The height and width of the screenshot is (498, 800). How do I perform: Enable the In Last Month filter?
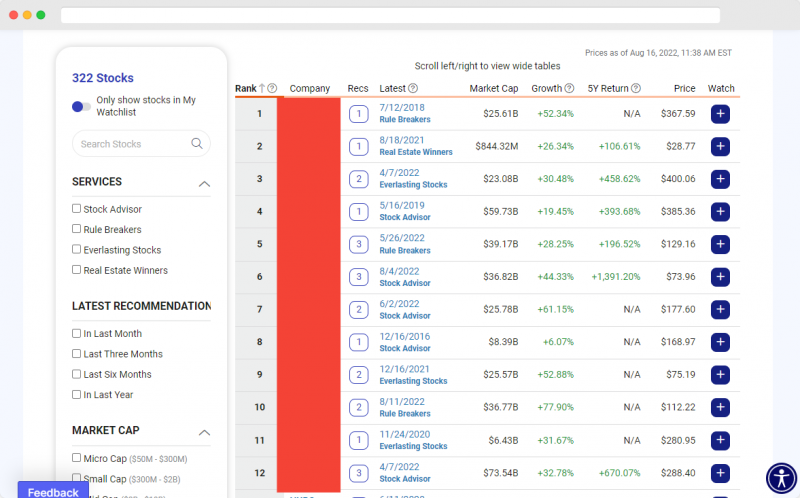pyautogui.click(x=77, y=333)
